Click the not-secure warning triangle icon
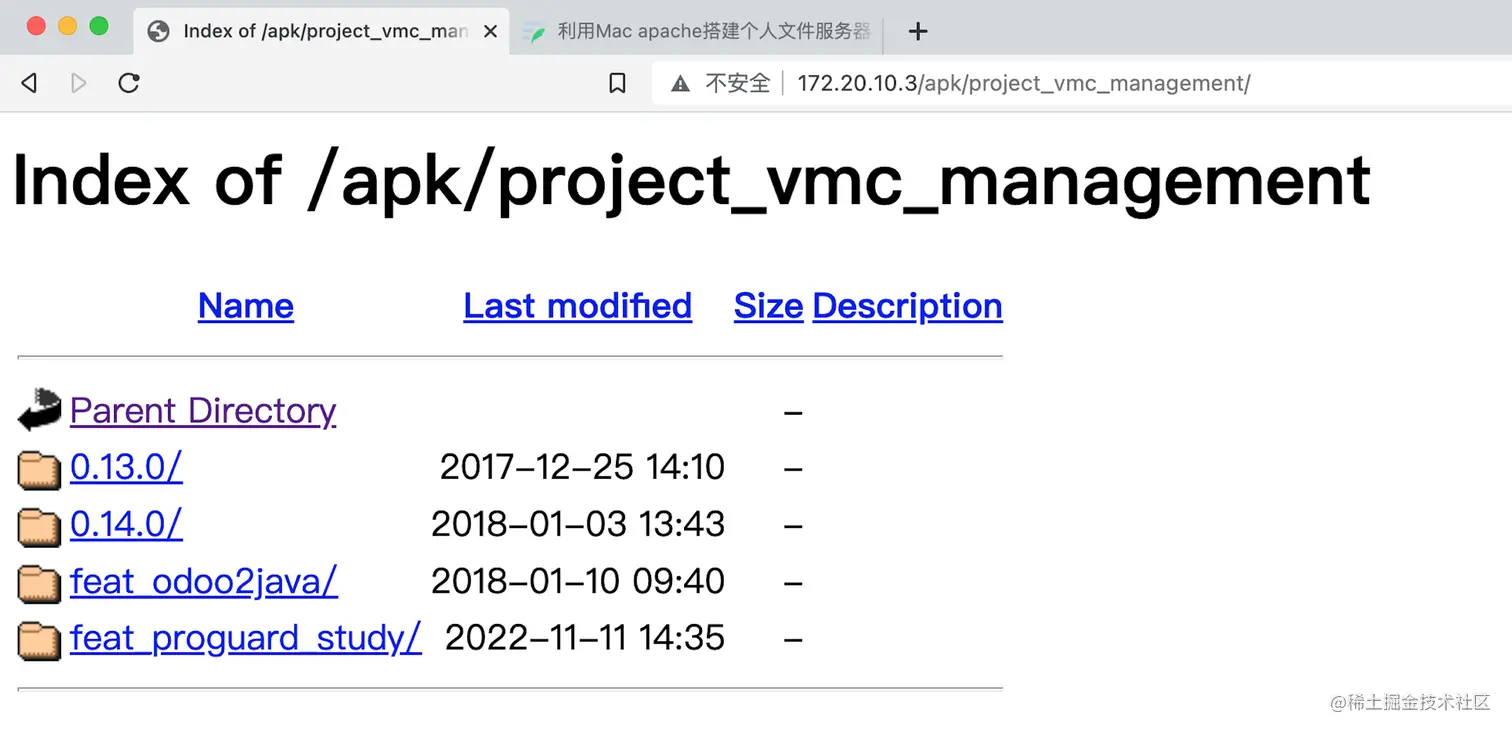 680,84
